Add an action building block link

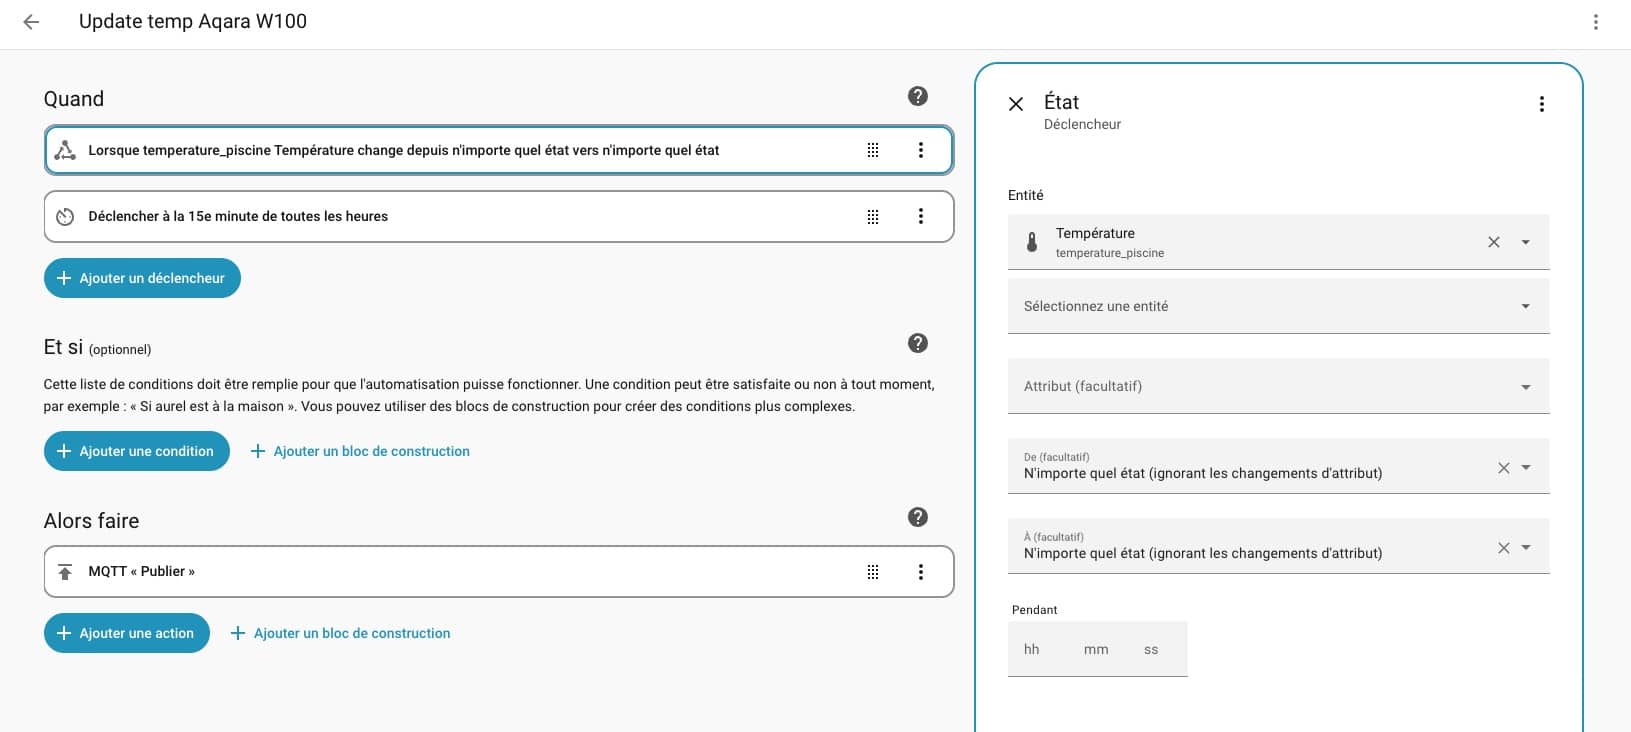[340, 633]
